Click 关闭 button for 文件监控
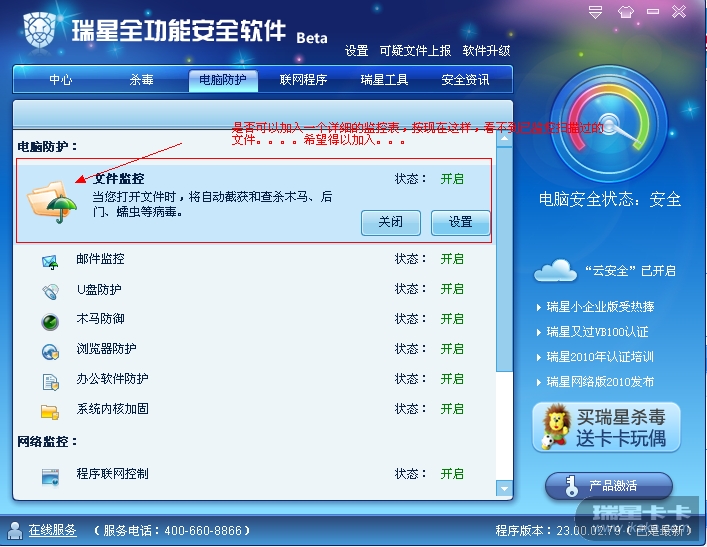Image resolution: width=707 pixels, height=547 pixels. (x=391, y=222)
